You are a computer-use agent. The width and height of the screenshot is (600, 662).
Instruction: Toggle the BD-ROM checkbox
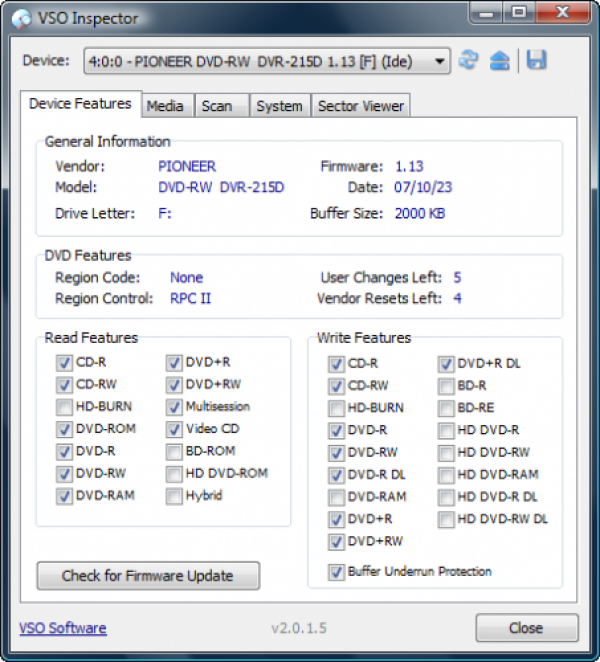point(174,452)
